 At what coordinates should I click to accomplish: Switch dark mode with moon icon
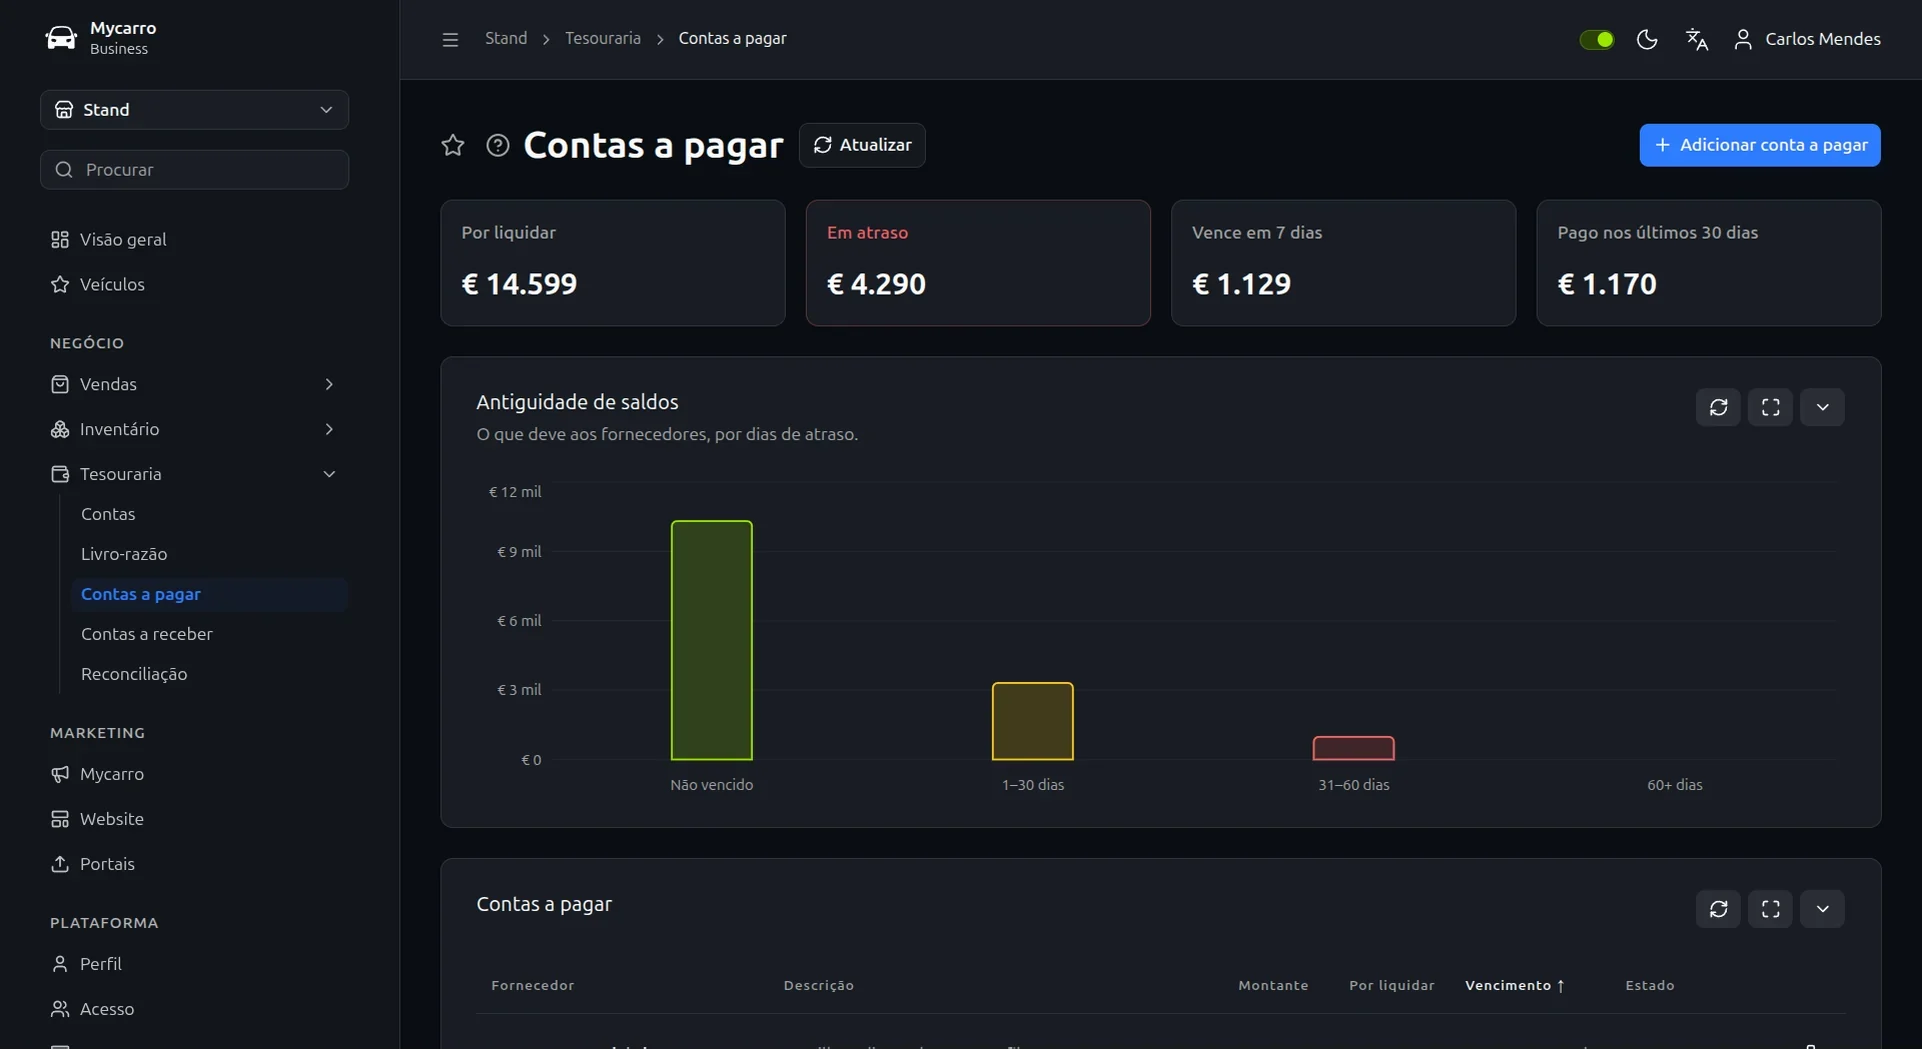click(1647, 39)
